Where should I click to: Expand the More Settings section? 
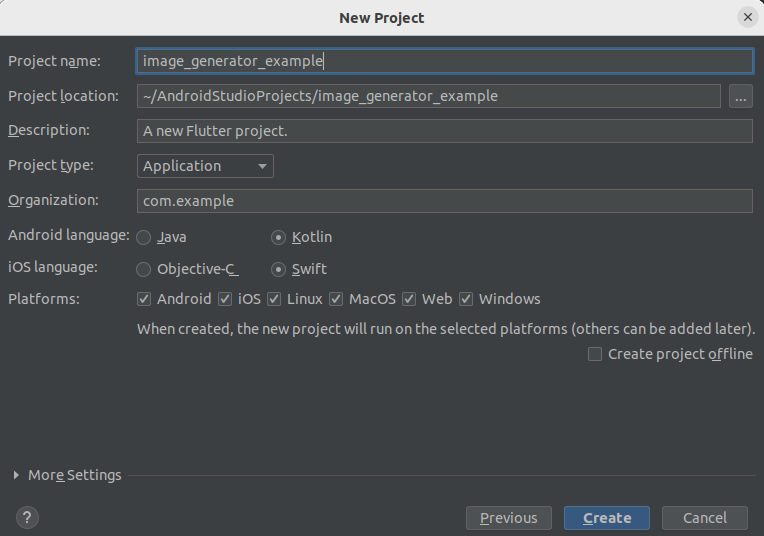coord(16,475)
